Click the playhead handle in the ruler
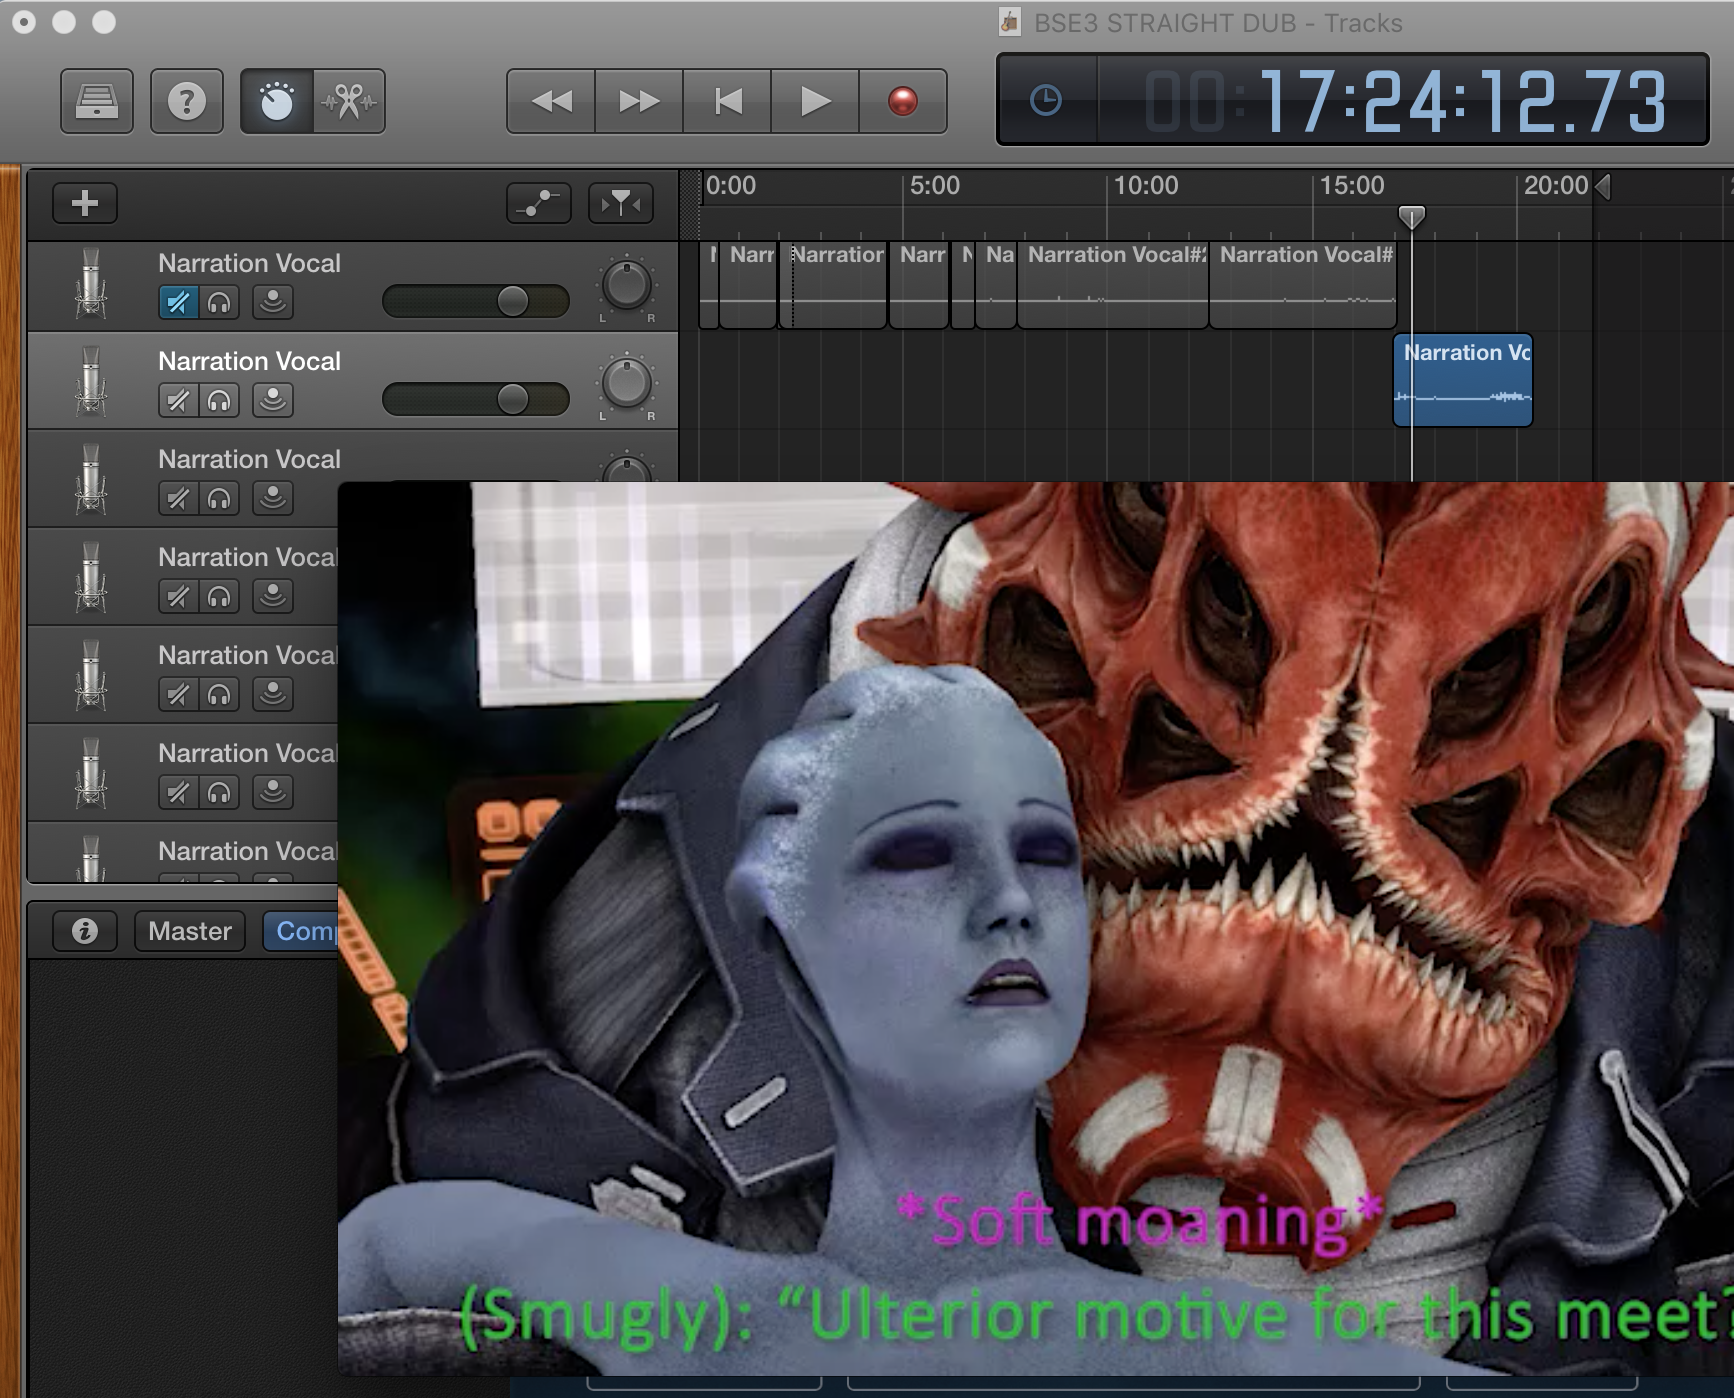 1411,217
